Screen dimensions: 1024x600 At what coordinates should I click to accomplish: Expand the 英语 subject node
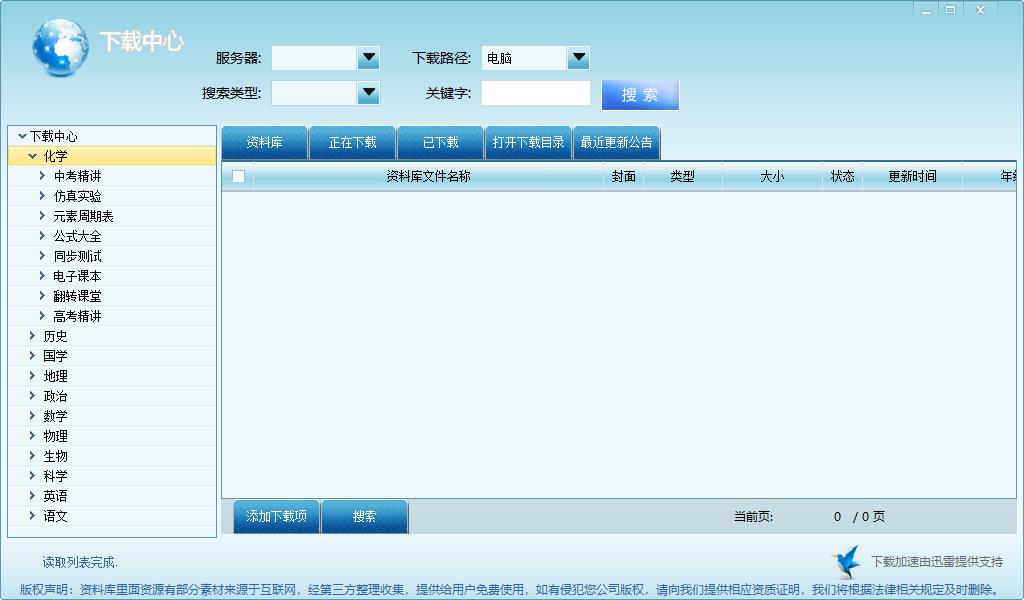(x=32, y=496)
